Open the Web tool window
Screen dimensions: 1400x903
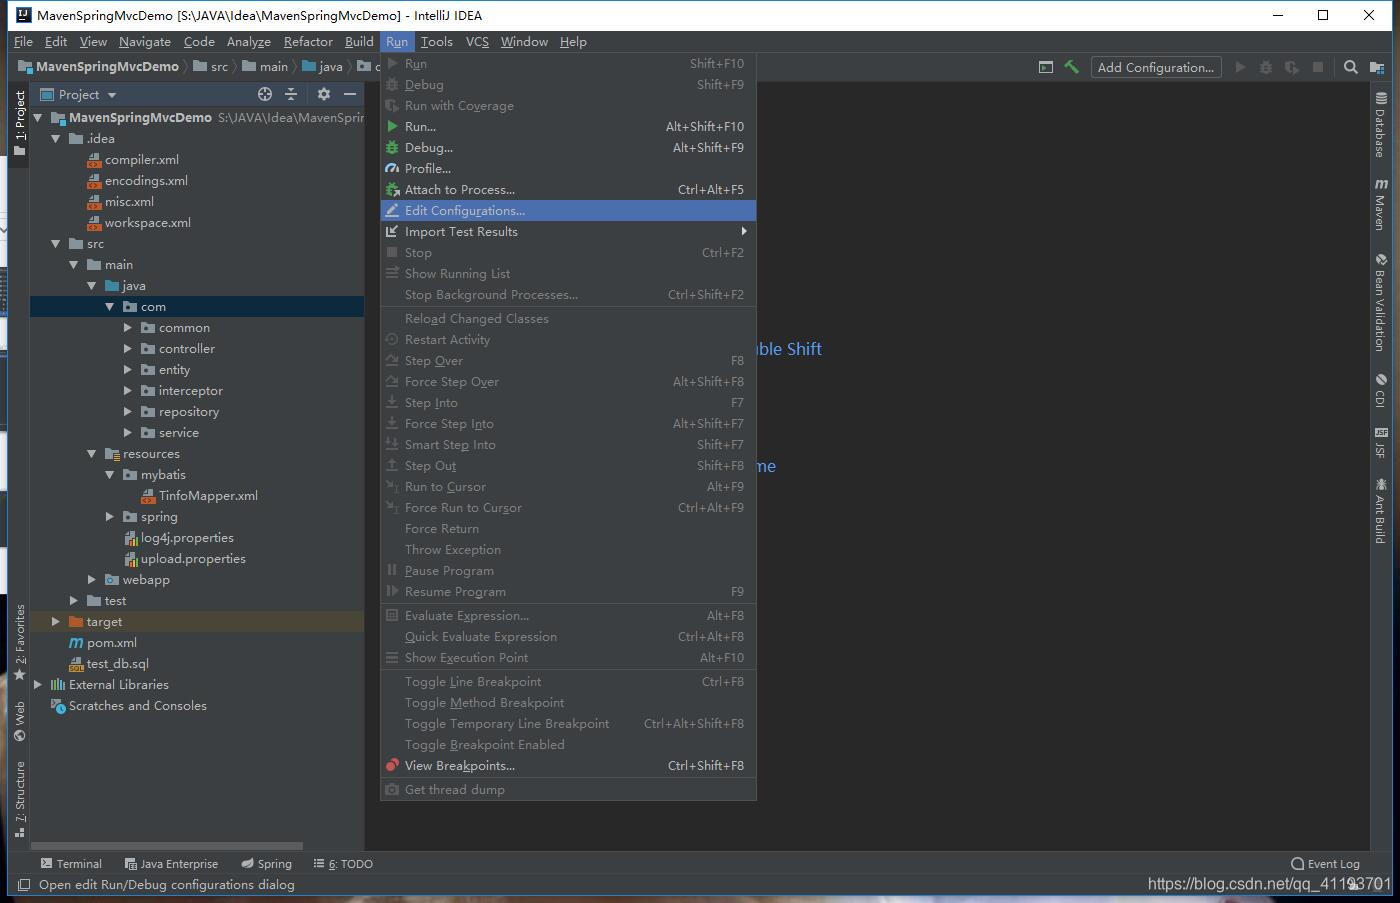19,721
